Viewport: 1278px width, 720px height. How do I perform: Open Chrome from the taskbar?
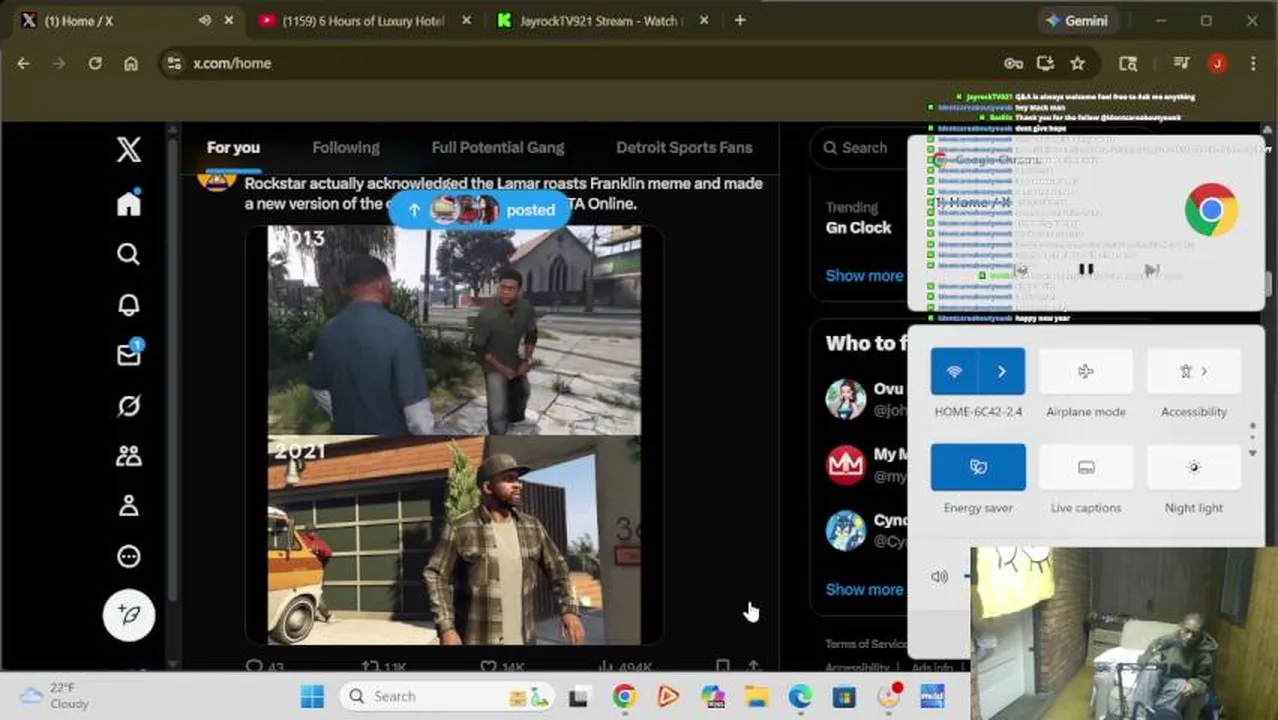click(624, 696)
